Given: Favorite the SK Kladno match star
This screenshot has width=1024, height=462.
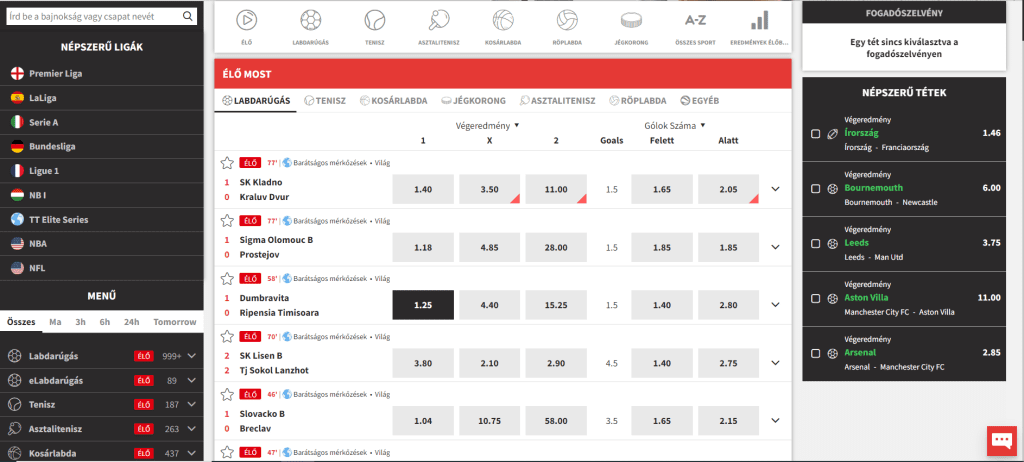Looking at the screenshot, I should point(227,163).
